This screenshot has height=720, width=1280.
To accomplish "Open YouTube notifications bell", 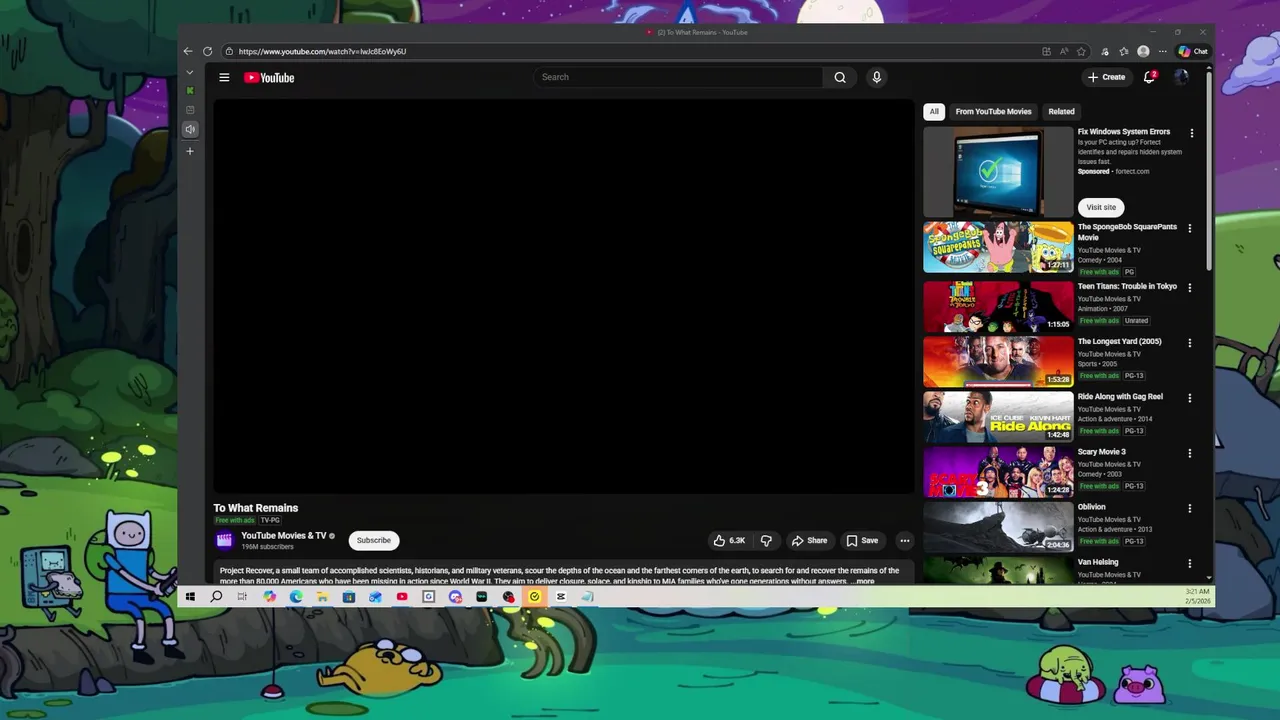I will [x=1150, y=77].
